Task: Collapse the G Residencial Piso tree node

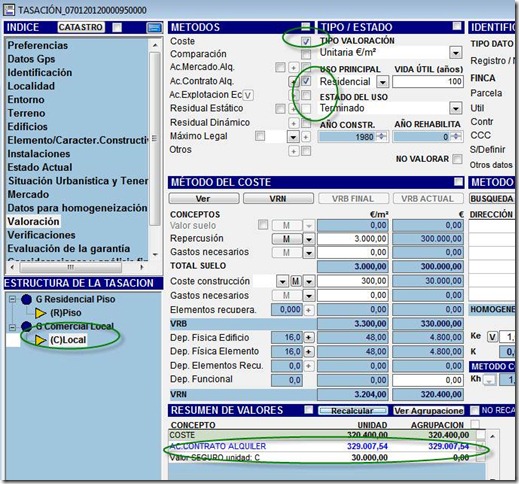Action: click(12, 299)
